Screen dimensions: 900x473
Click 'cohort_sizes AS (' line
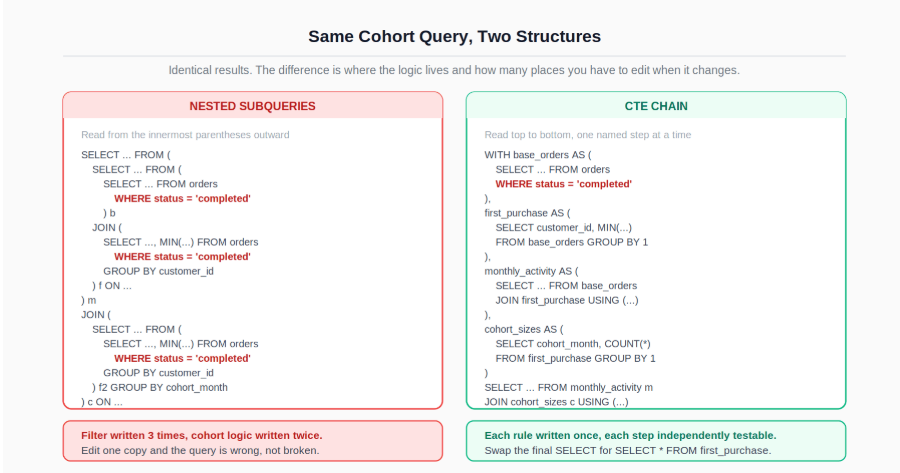pos(524,329)
